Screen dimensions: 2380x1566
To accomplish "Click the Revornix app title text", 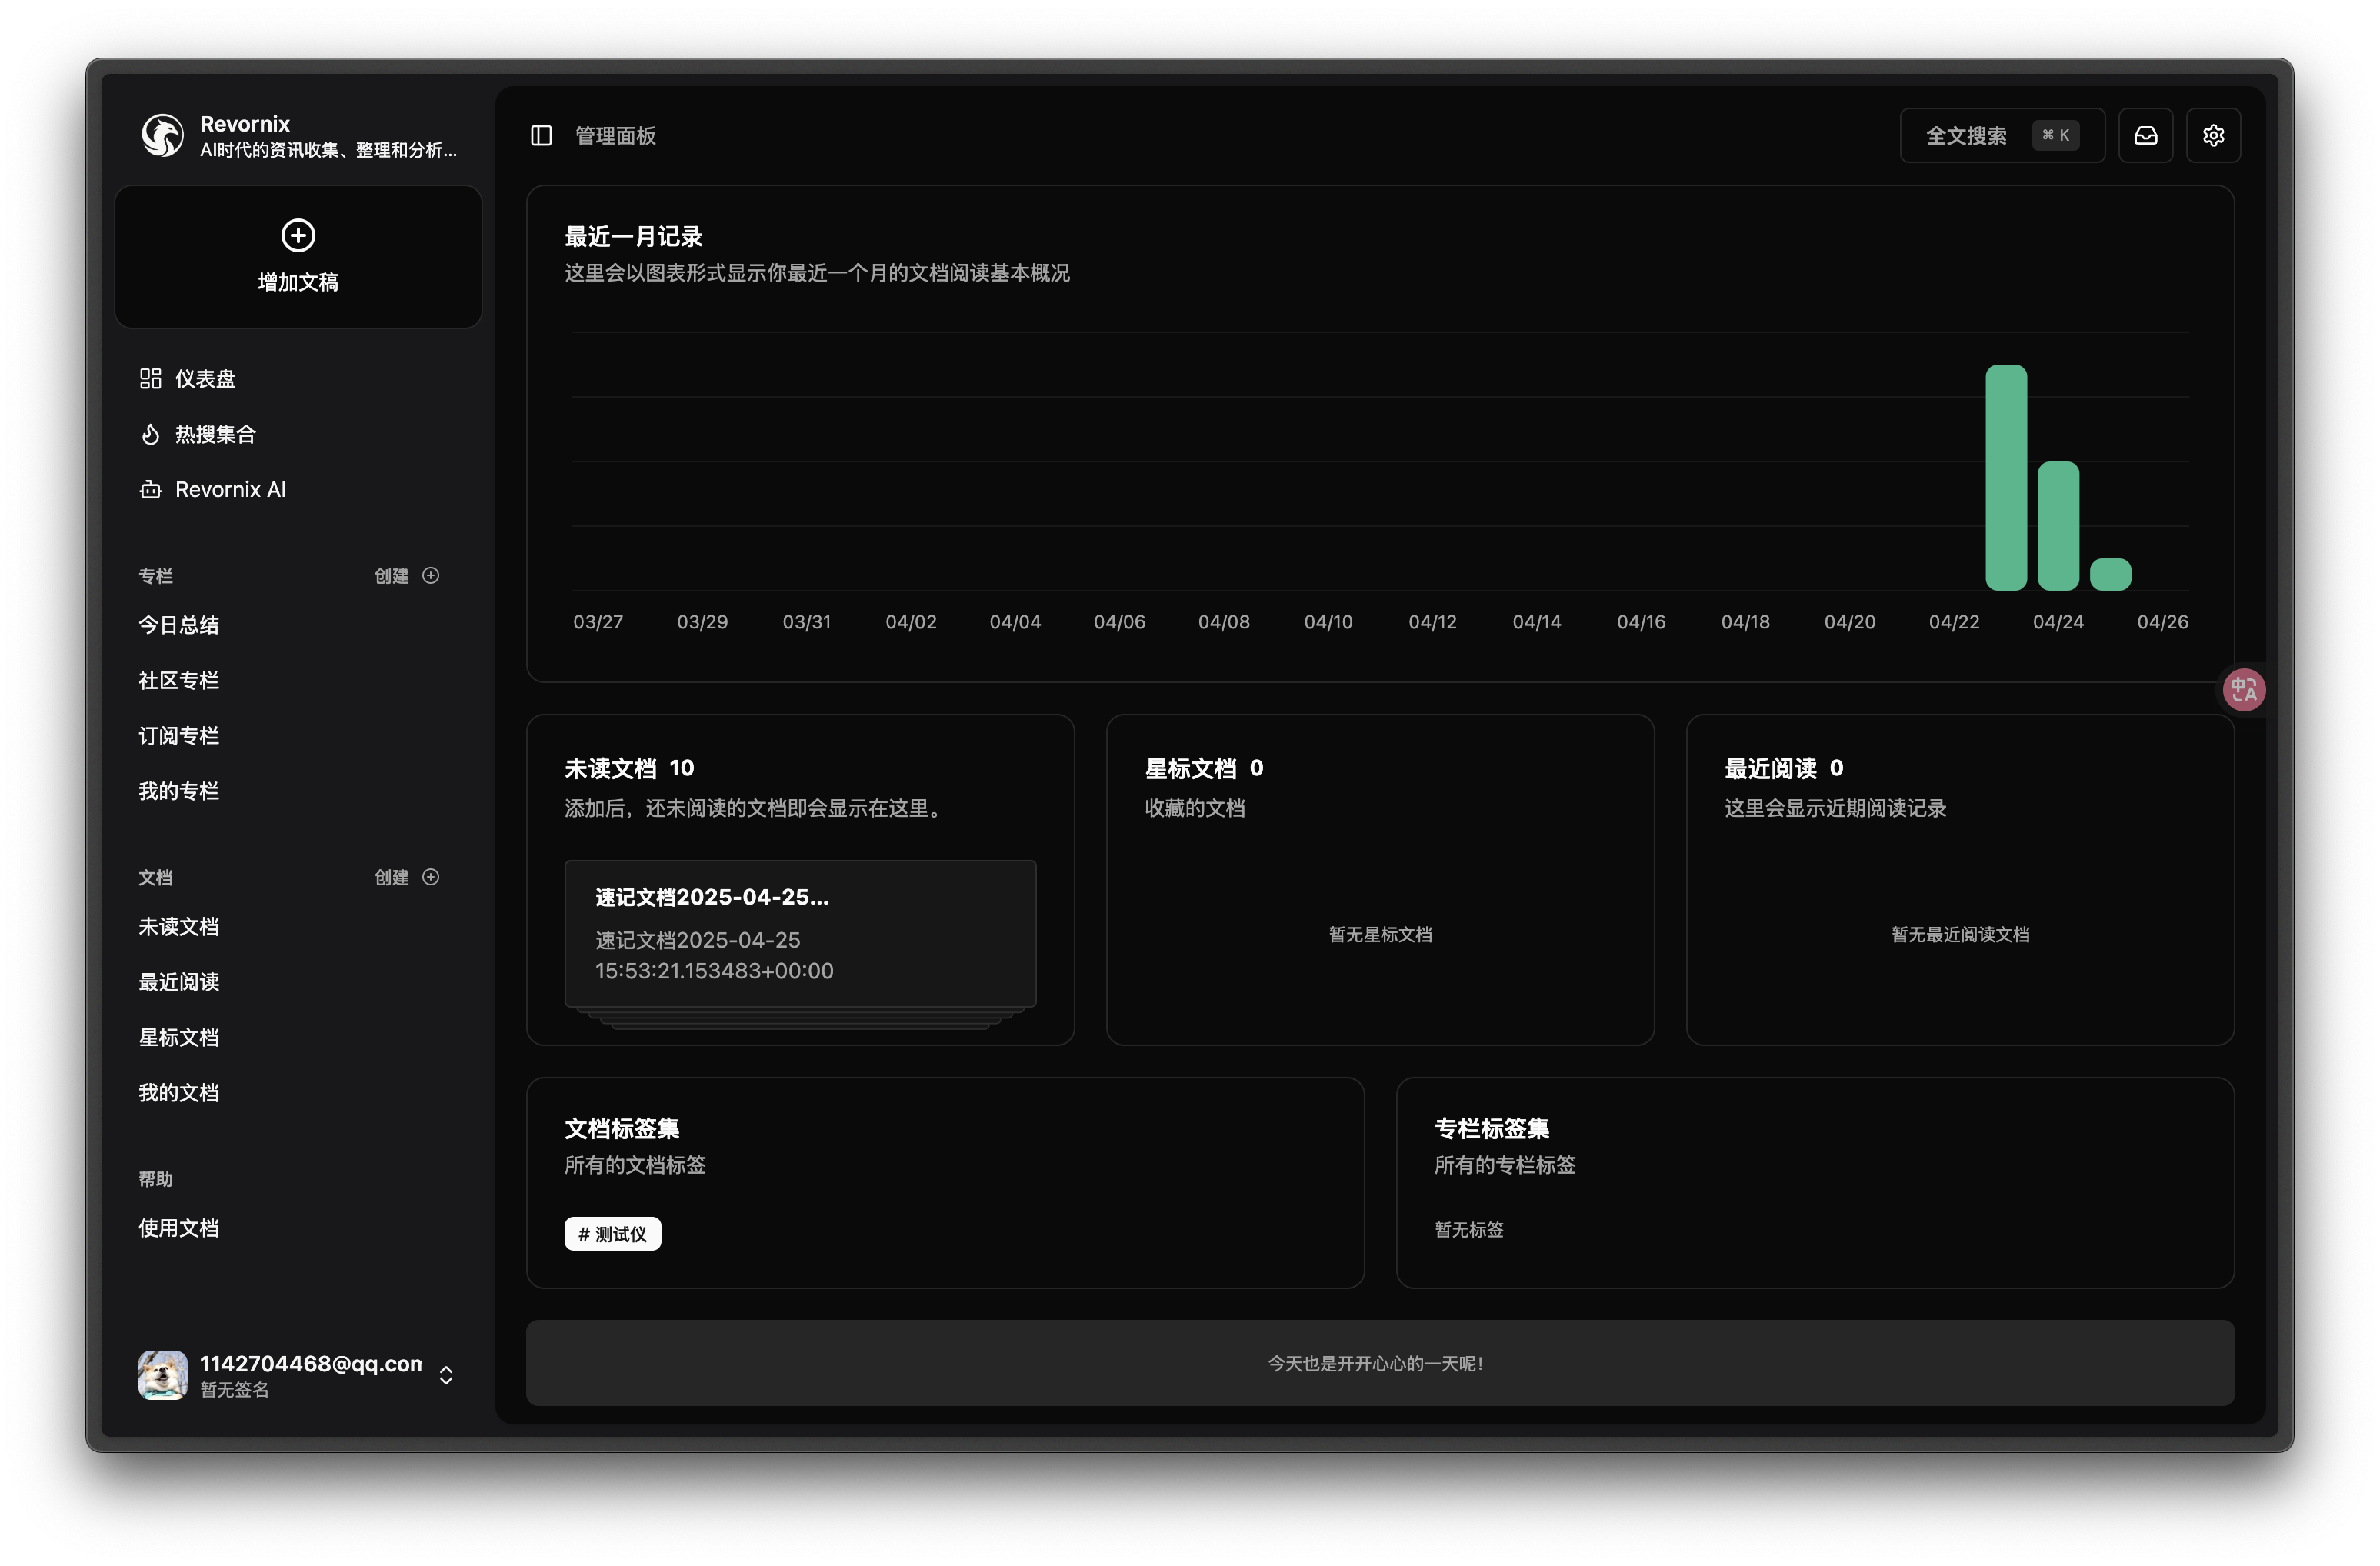I will [x=245, y=123].
